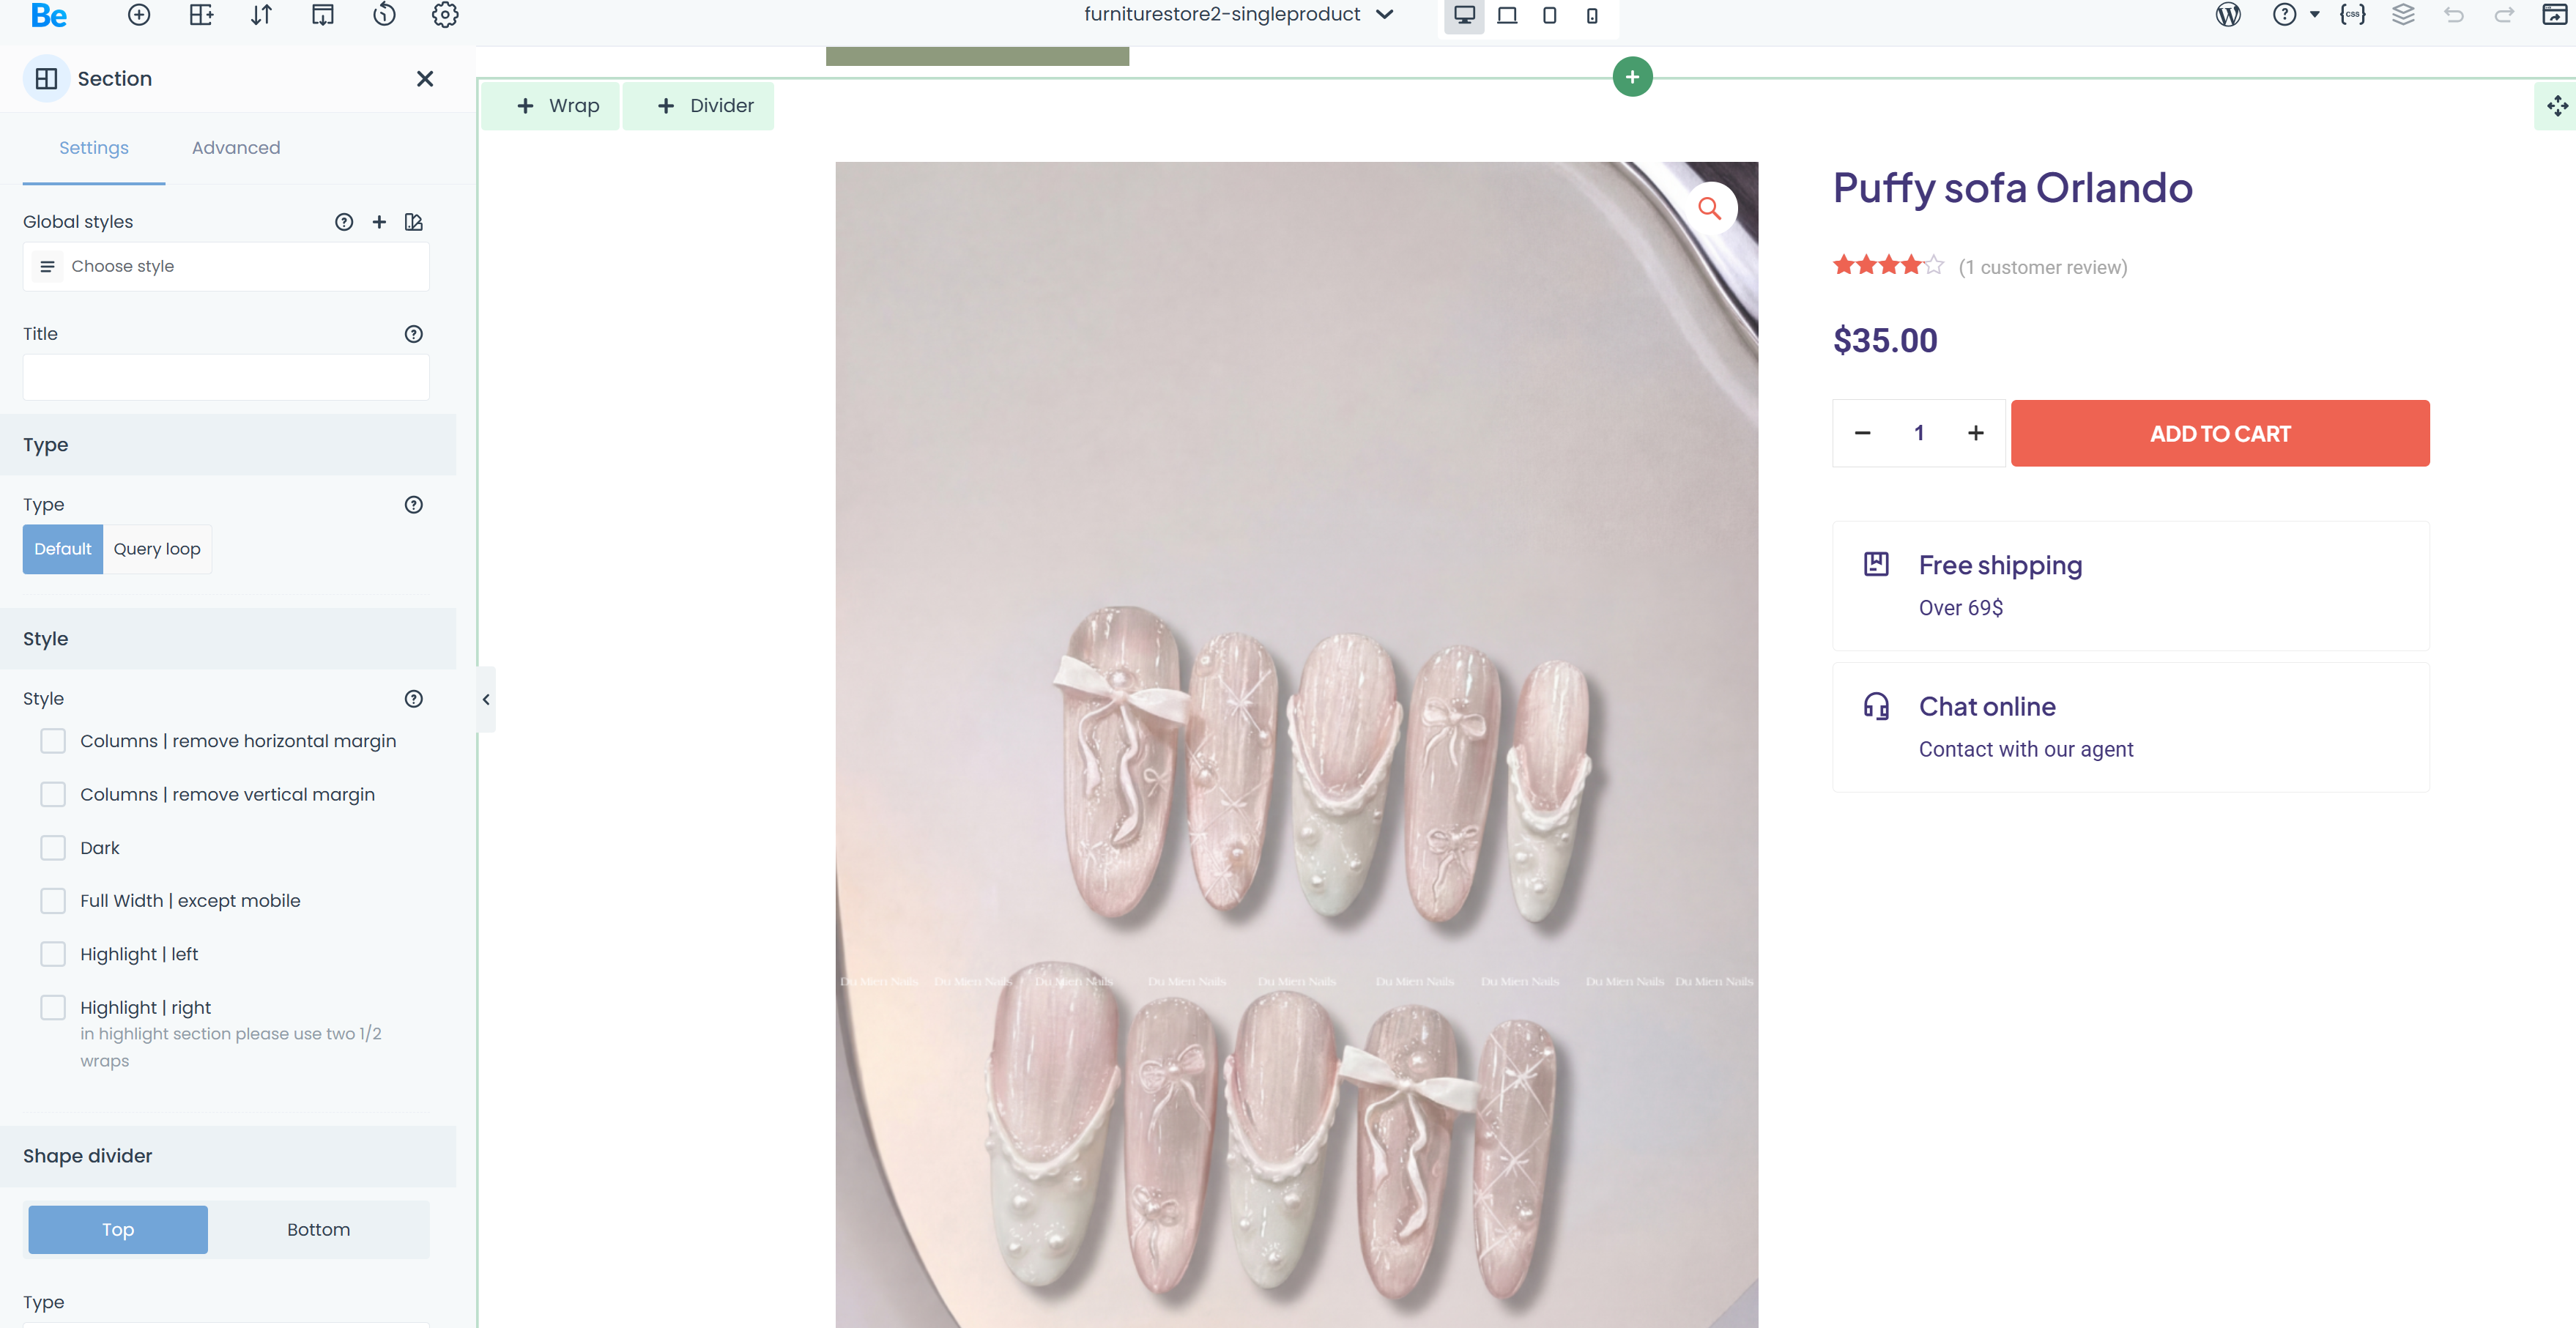The height and width of the screenshot is (1328, 2576).
Task: Click into the Title input field
Action: [226, 378]
